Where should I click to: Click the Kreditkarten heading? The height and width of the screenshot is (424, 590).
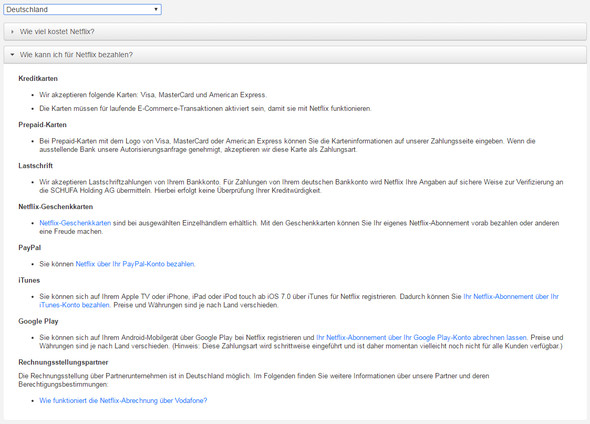tap(38, 79)
